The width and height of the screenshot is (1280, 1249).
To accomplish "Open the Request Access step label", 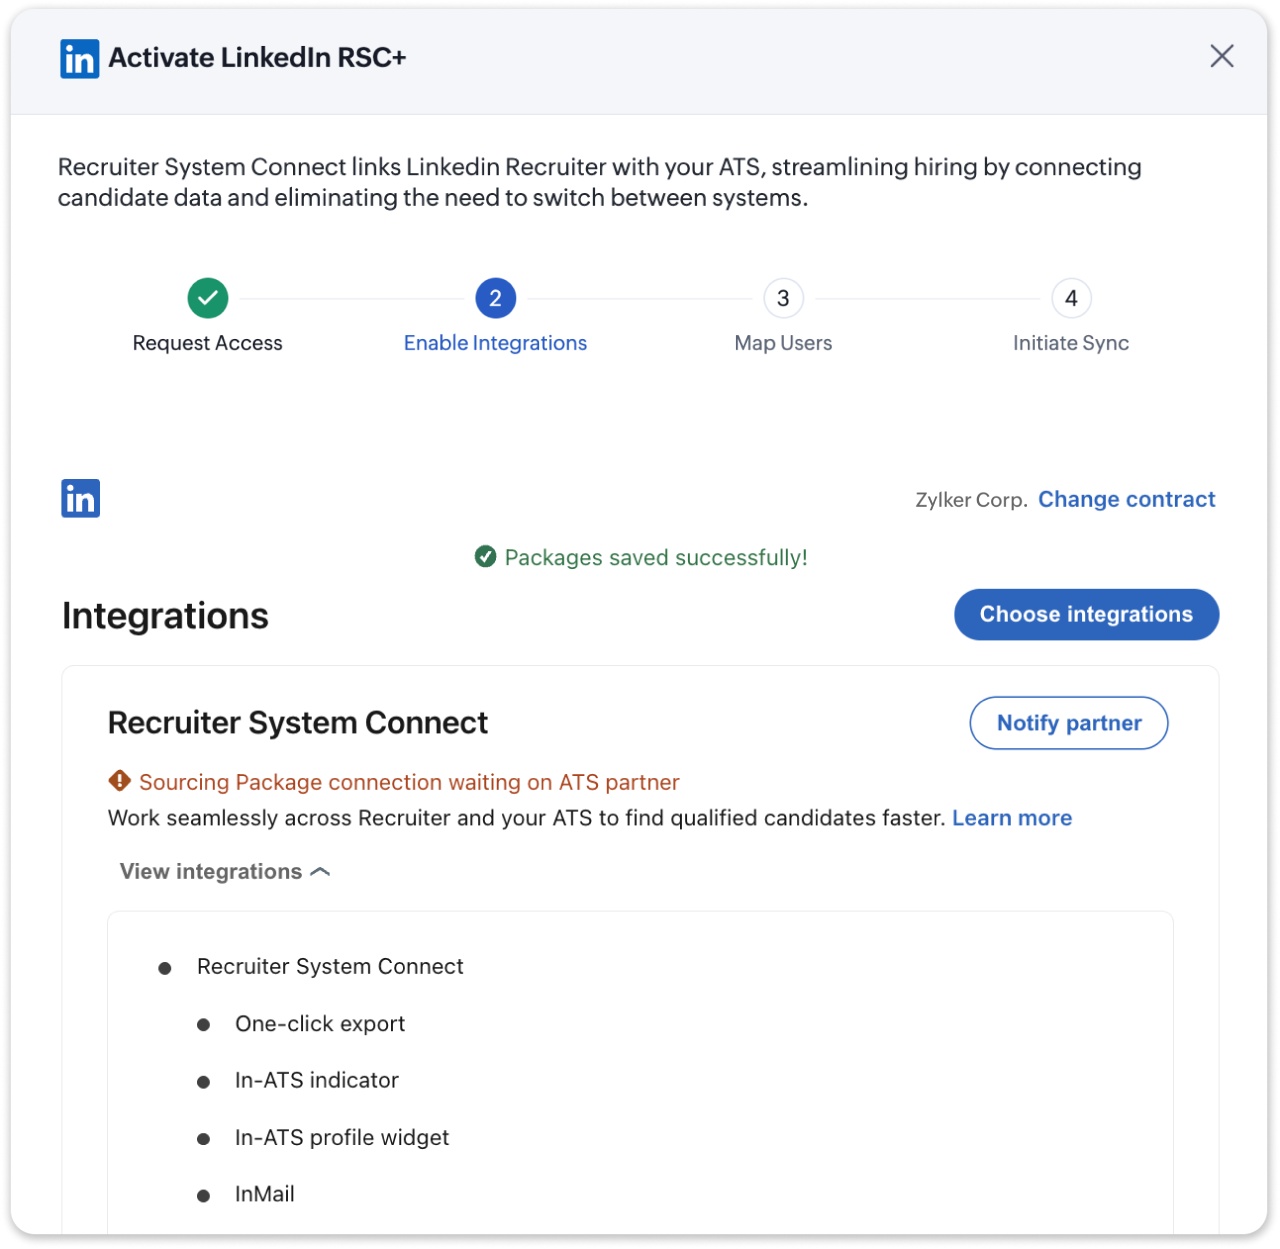I will click(208, 343).
